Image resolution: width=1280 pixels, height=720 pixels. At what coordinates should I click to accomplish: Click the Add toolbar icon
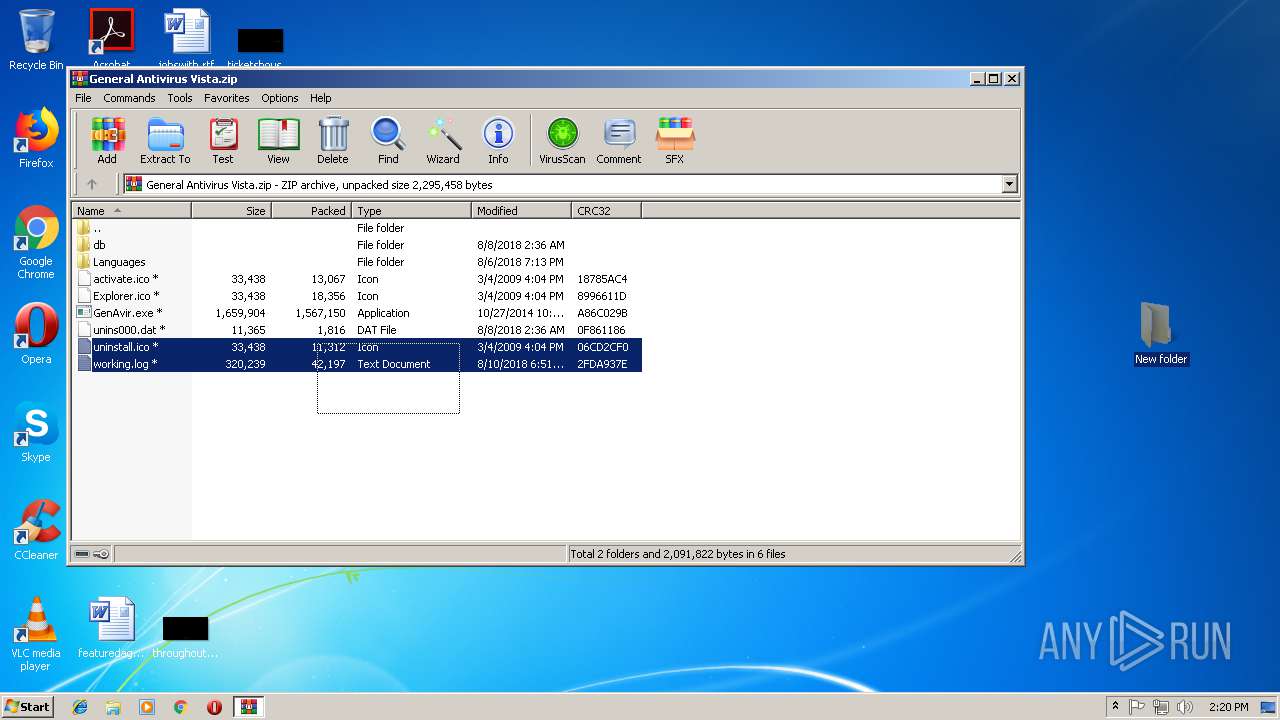pyautogui.click(x=107, y=140)
